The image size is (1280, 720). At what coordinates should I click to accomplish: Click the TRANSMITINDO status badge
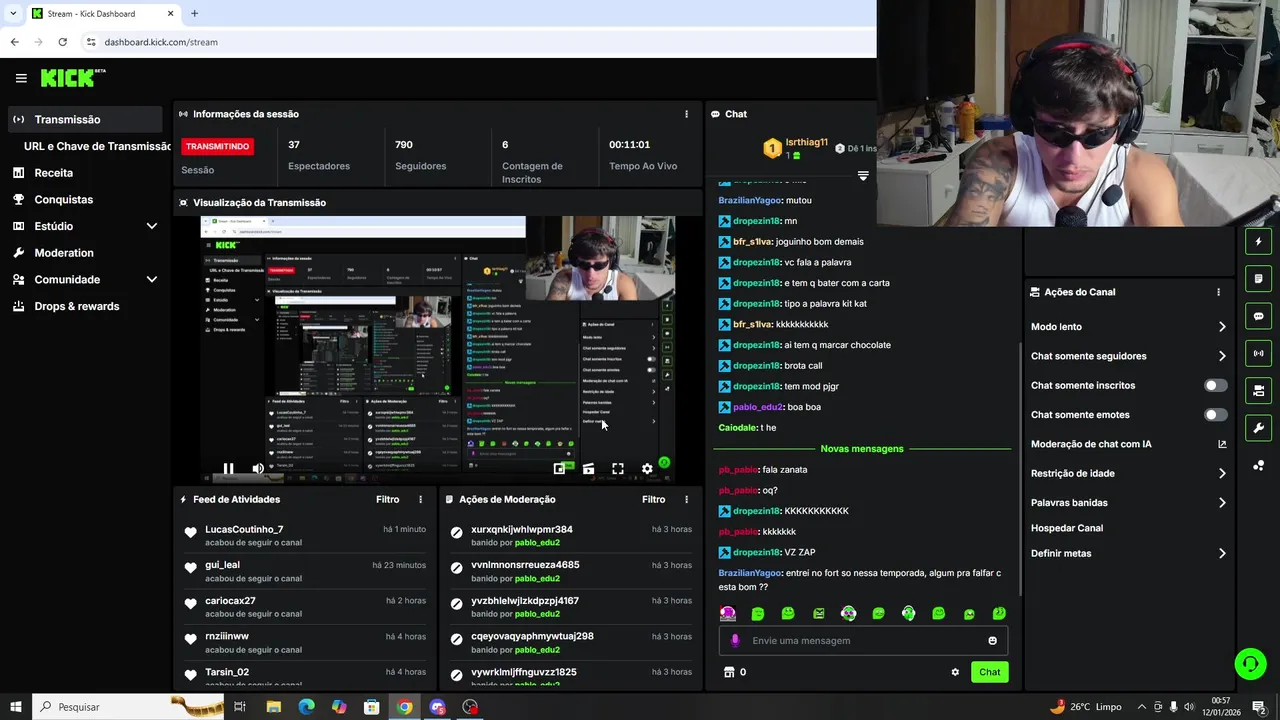pyautogui.click(x=217, y=146)
